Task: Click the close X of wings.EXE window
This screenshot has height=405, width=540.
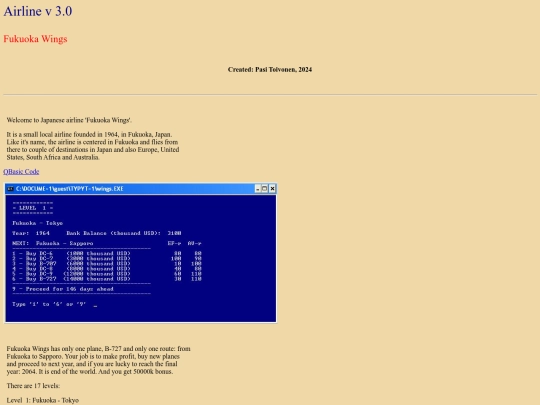Action: (272, 189)
